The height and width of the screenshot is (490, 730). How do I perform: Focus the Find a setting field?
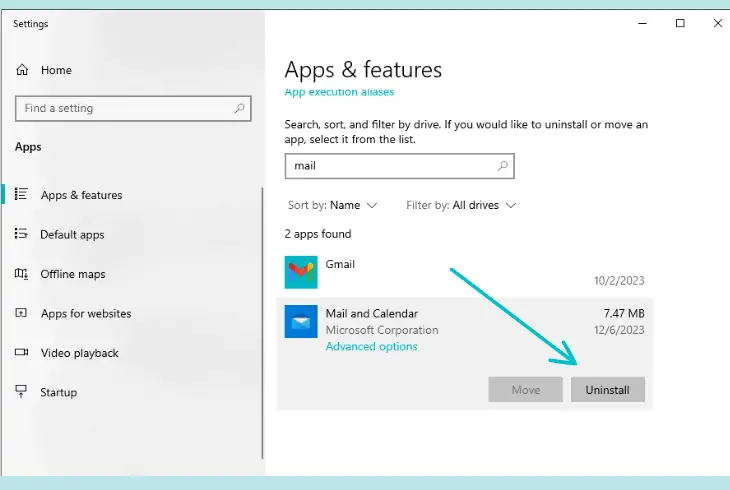[x=133, y=109]
